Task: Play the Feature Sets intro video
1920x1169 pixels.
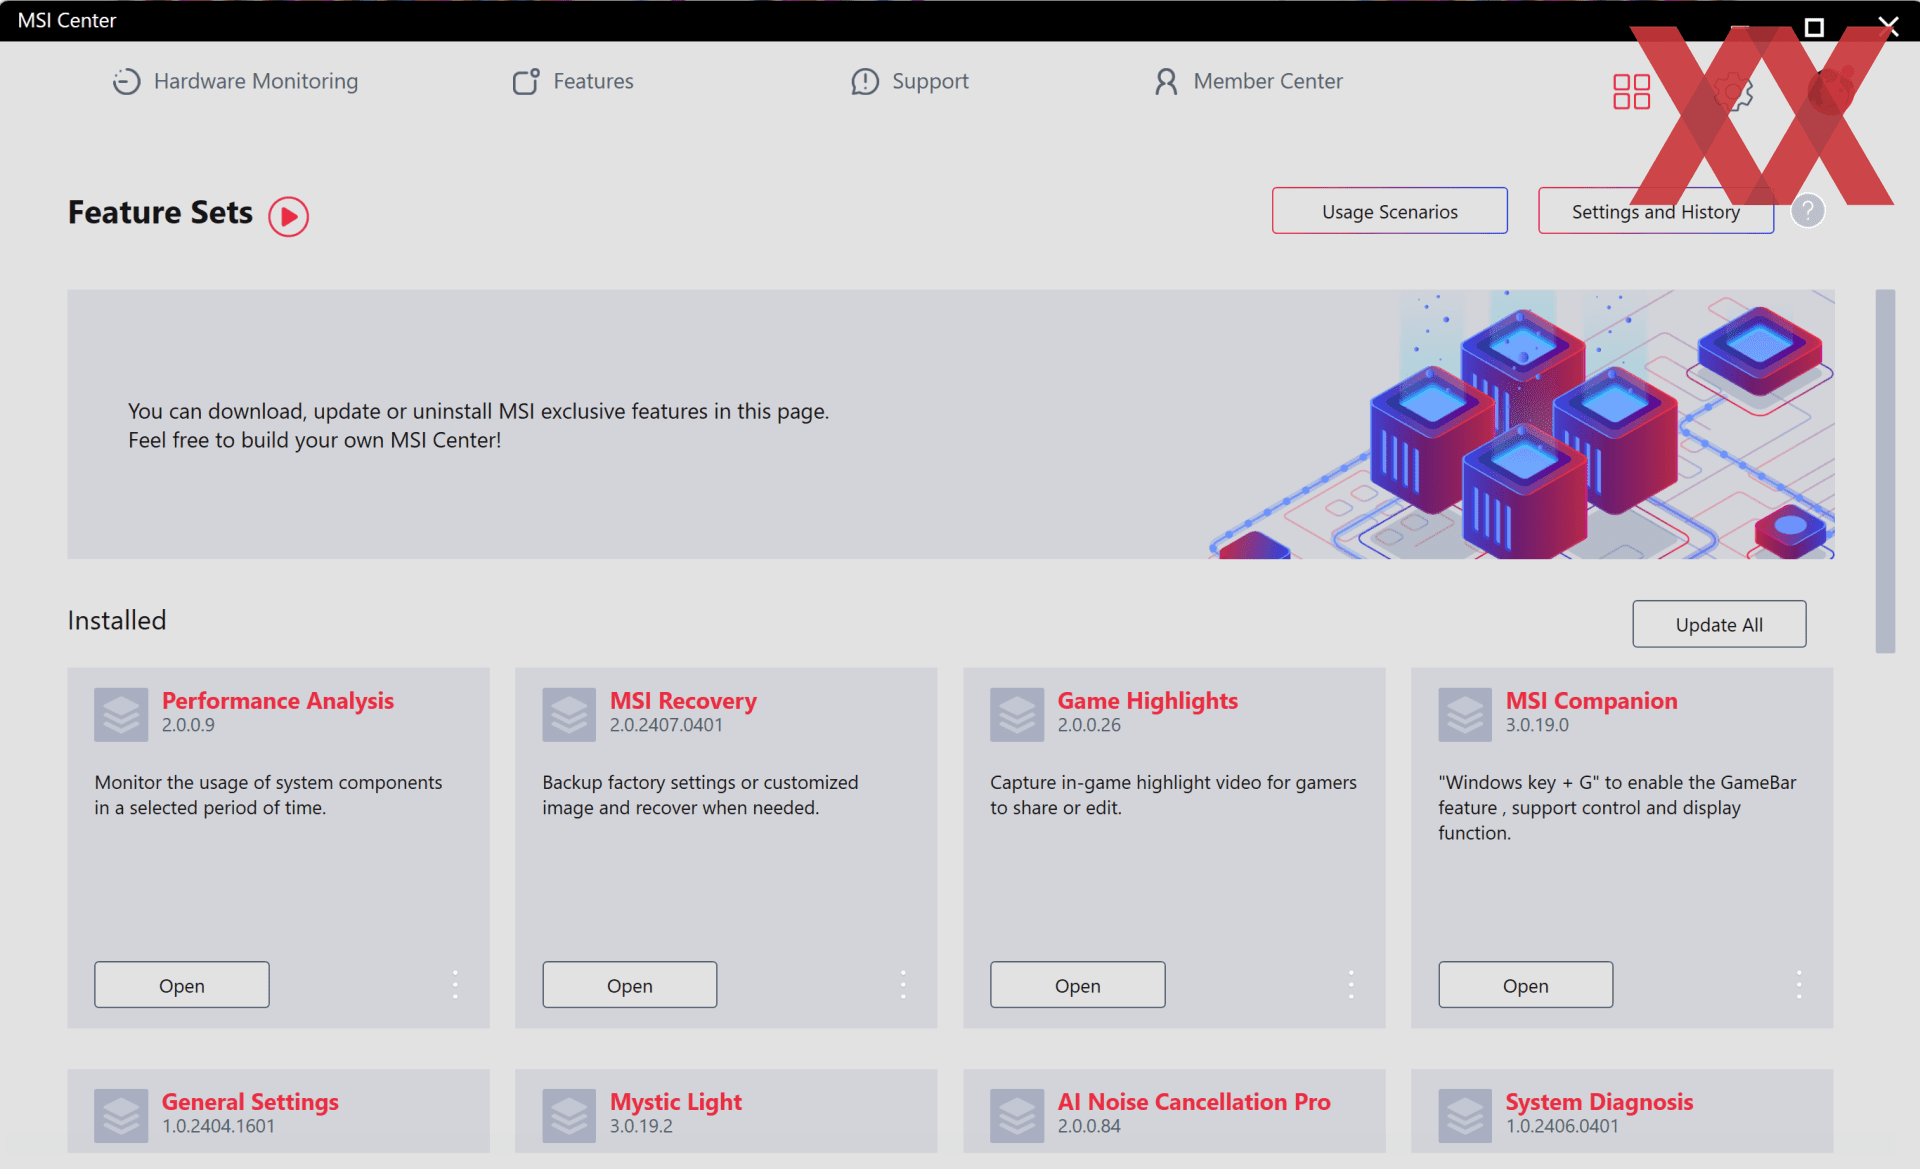Action: 288,216
